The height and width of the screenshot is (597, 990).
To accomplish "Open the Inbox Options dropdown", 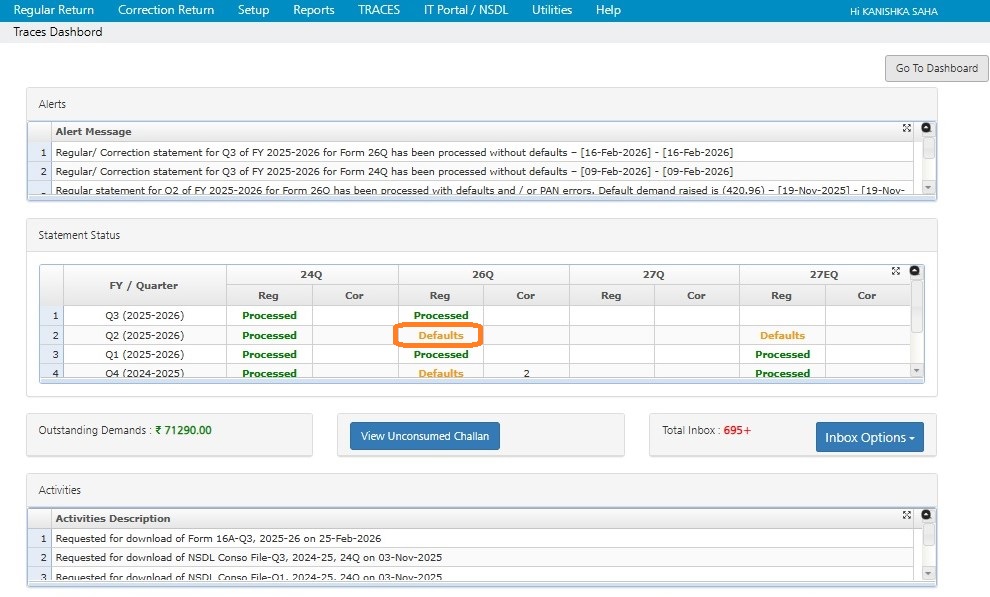I will click(869, 437).
